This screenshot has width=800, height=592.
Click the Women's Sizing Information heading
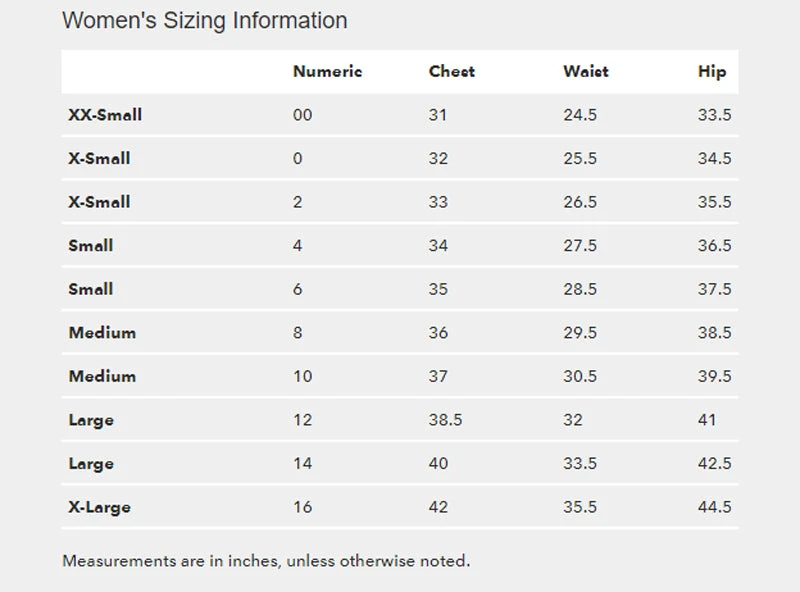point(205,20)
